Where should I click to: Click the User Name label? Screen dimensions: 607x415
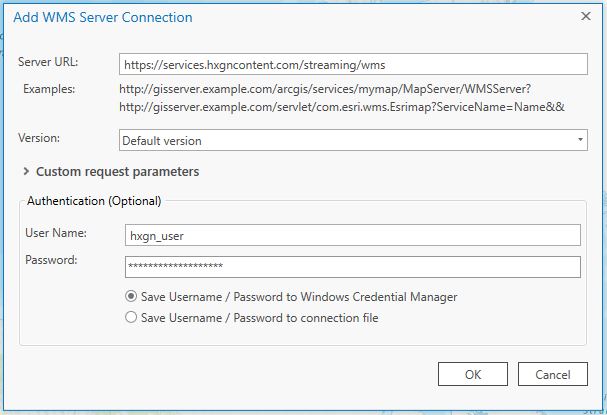pos(56,233)
